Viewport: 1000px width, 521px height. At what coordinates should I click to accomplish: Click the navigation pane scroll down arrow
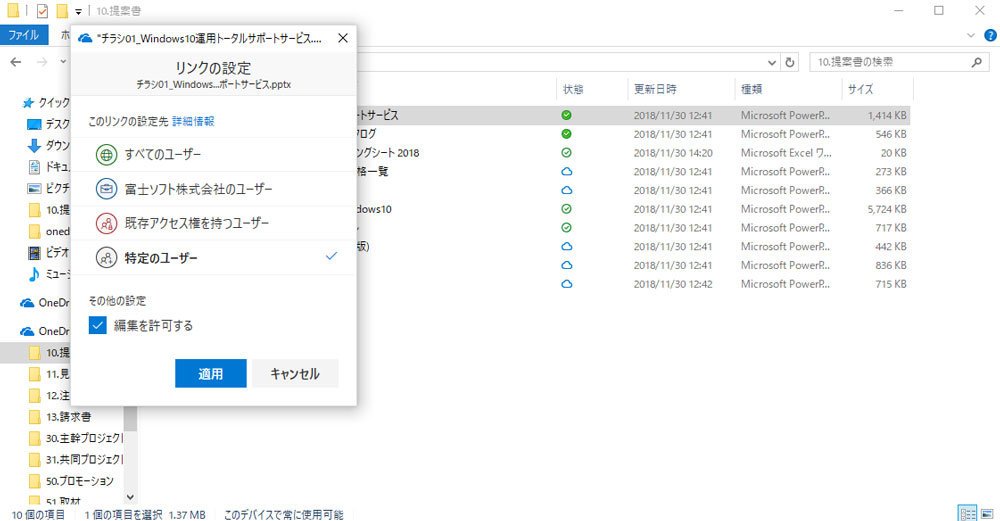point(130,497)
